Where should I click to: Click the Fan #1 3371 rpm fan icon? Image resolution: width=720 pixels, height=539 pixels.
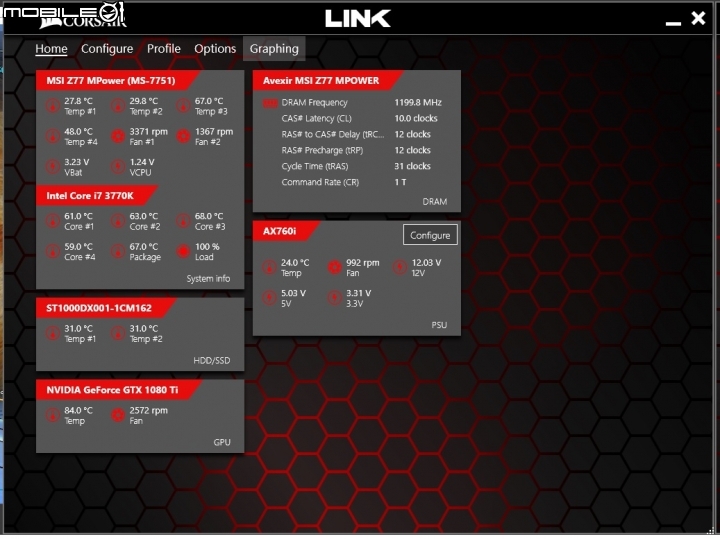118,136
